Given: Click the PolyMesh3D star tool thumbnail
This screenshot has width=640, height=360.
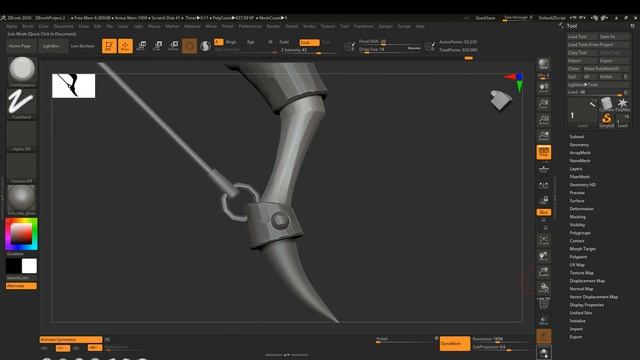Looking at the screenshot, I should pyautogui.click(x=622, y=104).
